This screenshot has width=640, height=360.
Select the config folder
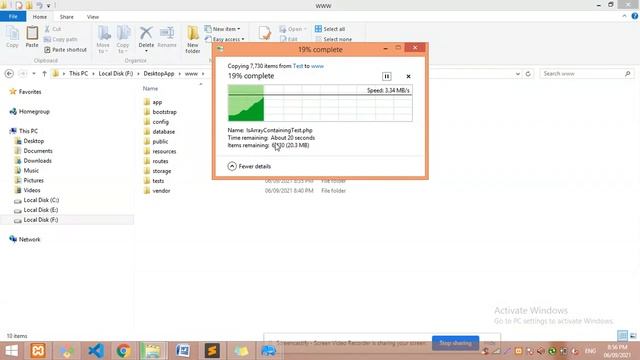tap(156, 122)
